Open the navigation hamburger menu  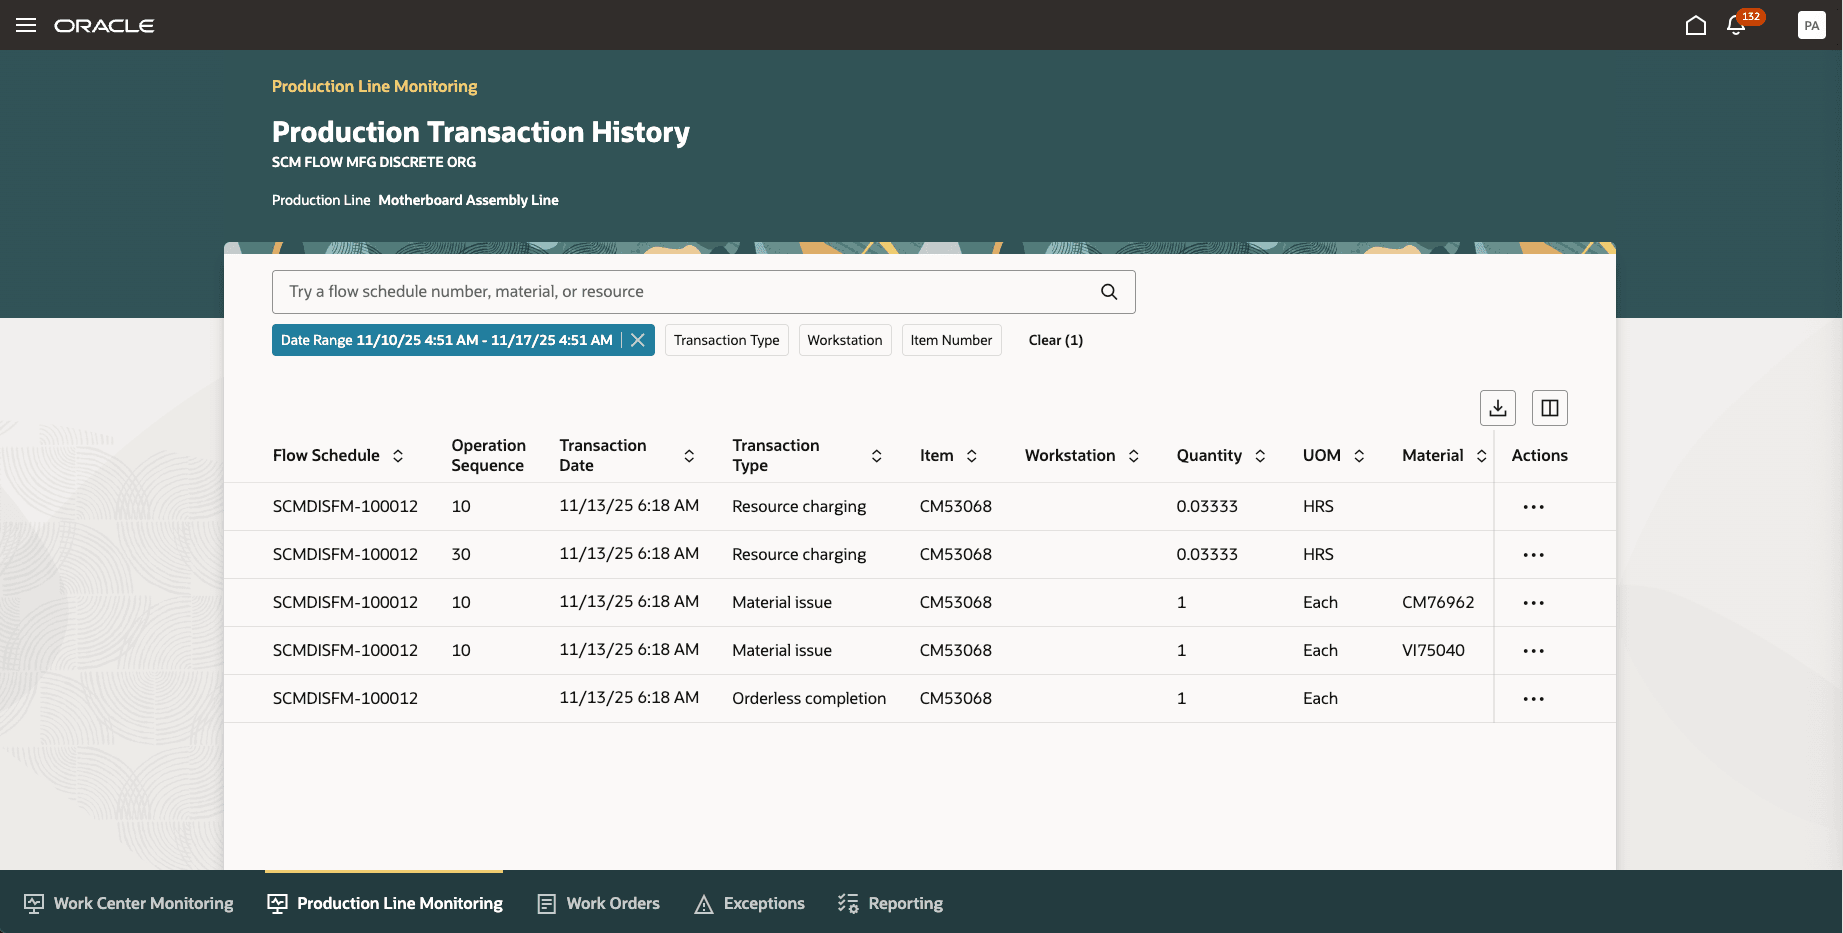coord(26,25)
